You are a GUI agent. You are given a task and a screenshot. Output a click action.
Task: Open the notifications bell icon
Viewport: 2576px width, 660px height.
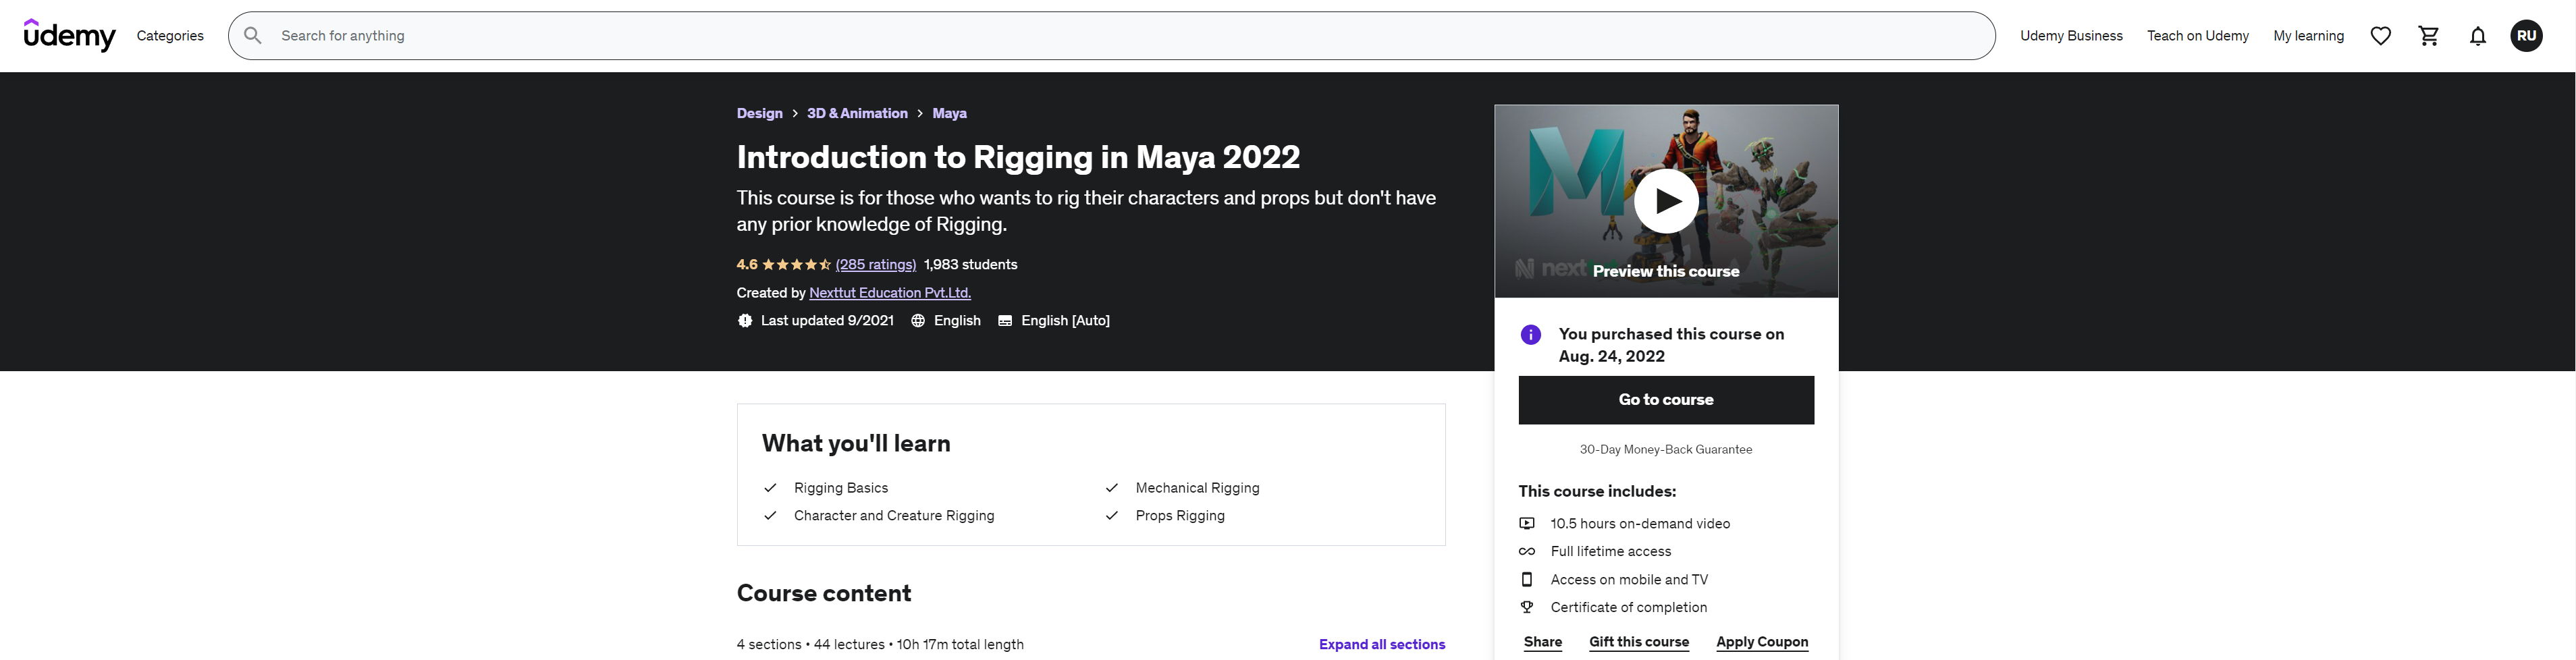point(2477,36)
